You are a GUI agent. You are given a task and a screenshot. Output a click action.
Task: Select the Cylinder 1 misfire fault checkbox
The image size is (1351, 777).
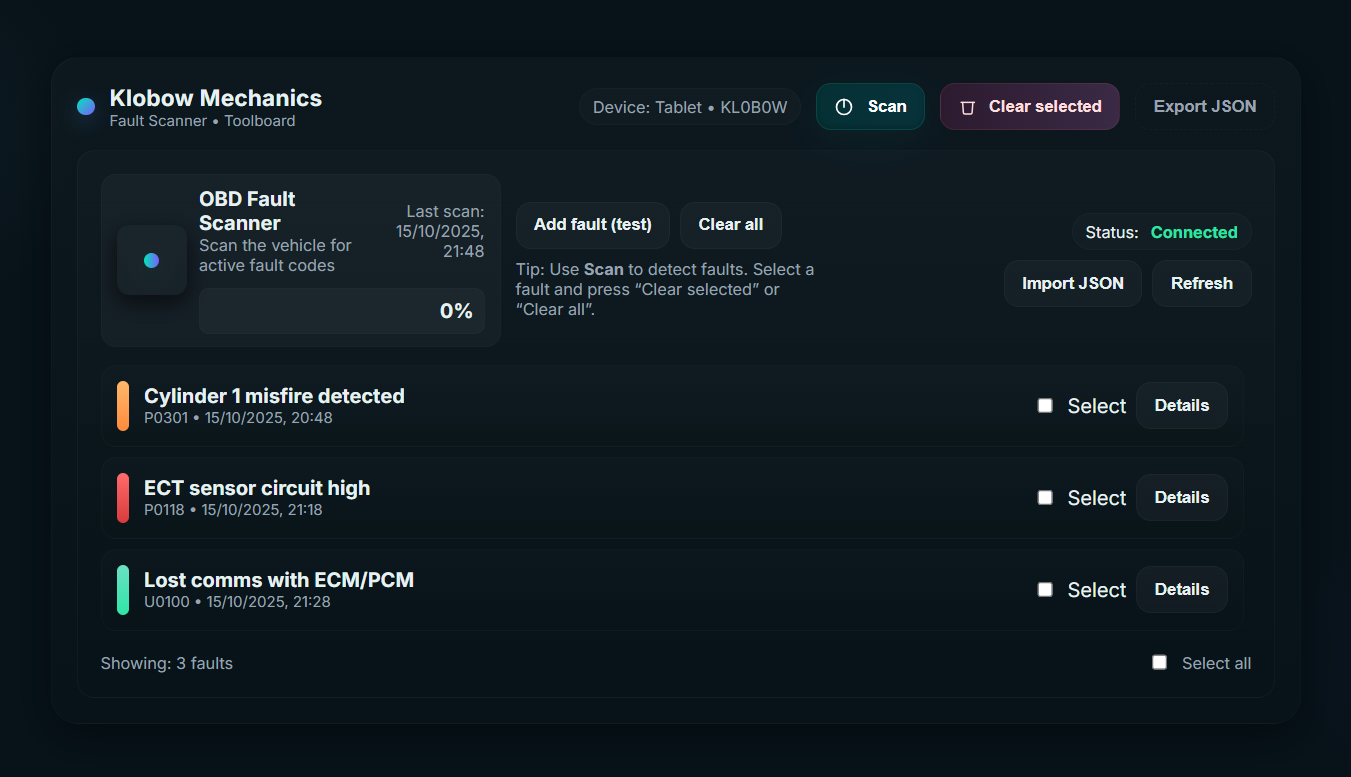(x=1045, y=406)
